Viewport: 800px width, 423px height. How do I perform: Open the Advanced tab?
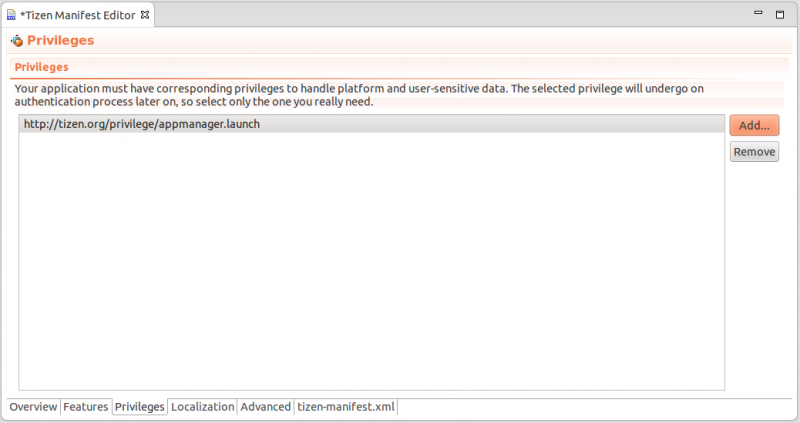pyautogui.click(x=265, y=407)
